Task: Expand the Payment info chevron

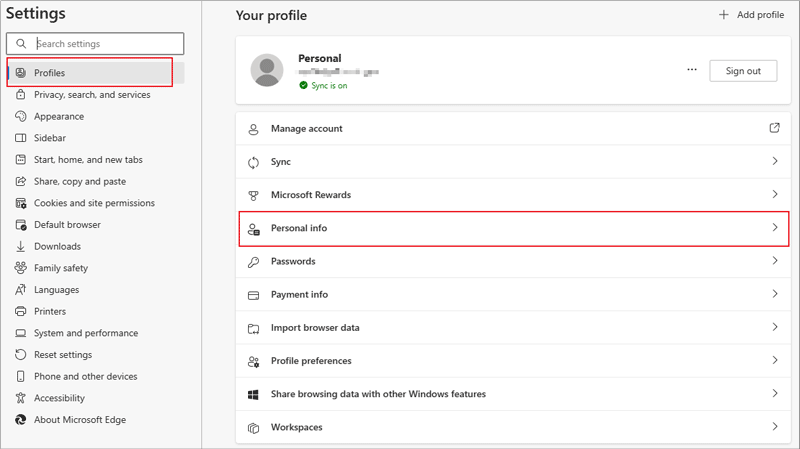Action: 775,294
